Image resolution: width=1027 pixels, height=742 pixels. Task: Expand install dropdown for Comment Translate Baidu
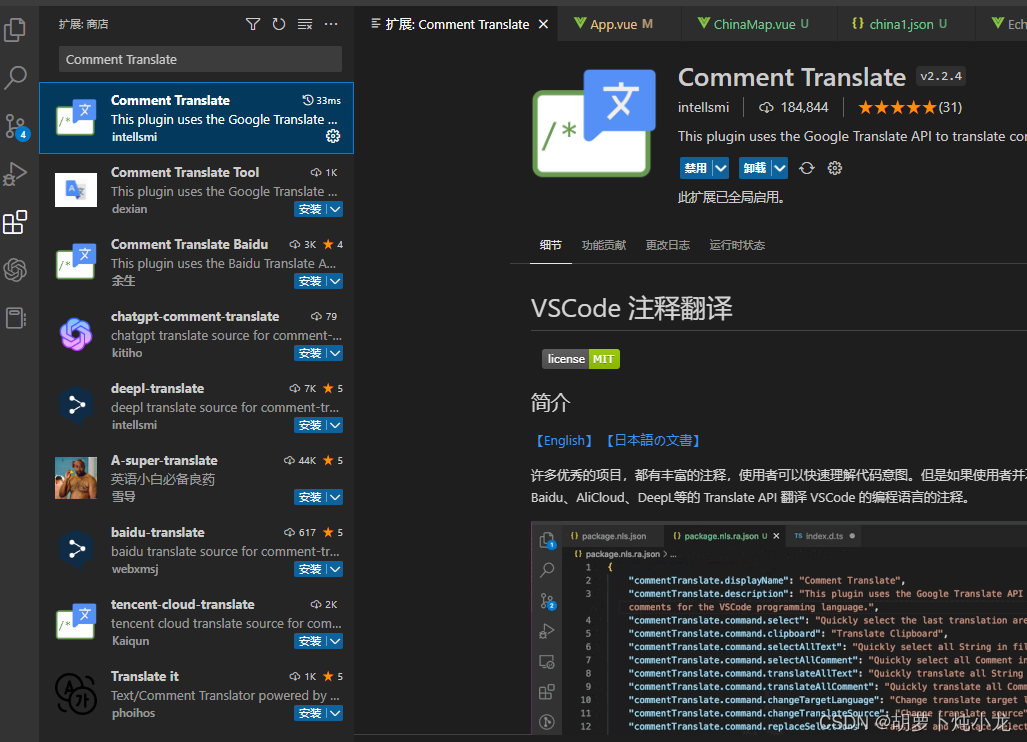[x=335, y=282]
